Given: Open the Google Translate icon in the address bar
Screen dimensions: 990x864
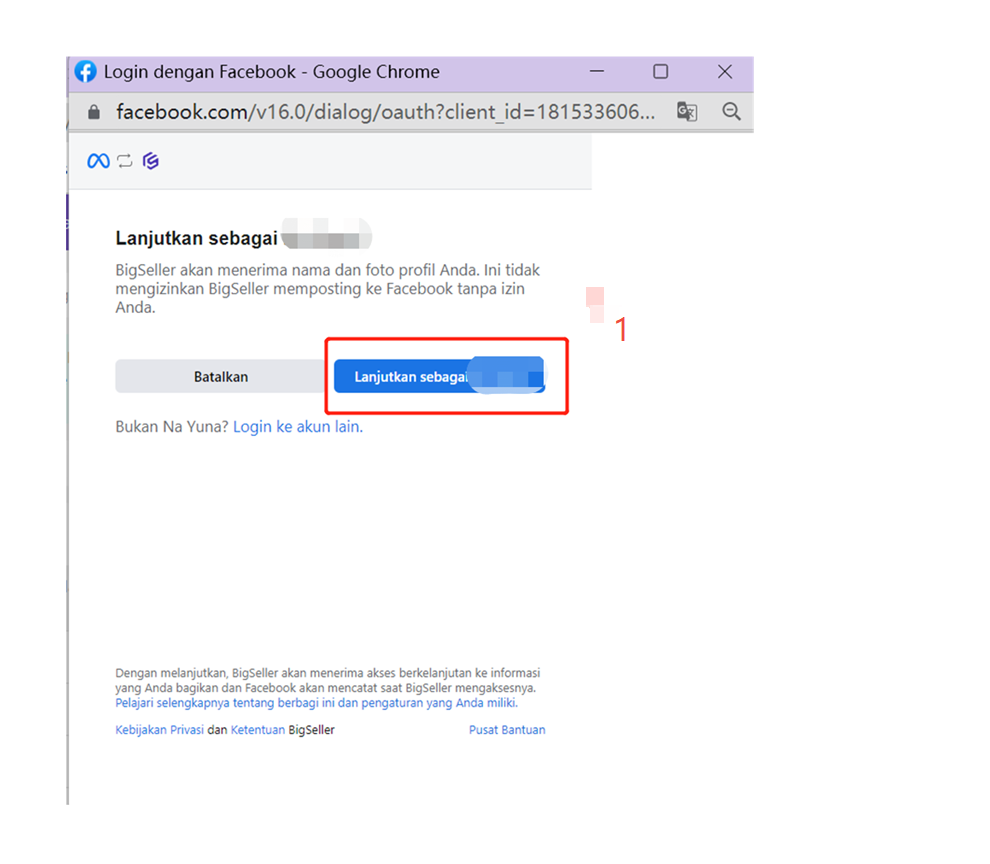Looking at the screenshot, I should (x=687, y=112).
